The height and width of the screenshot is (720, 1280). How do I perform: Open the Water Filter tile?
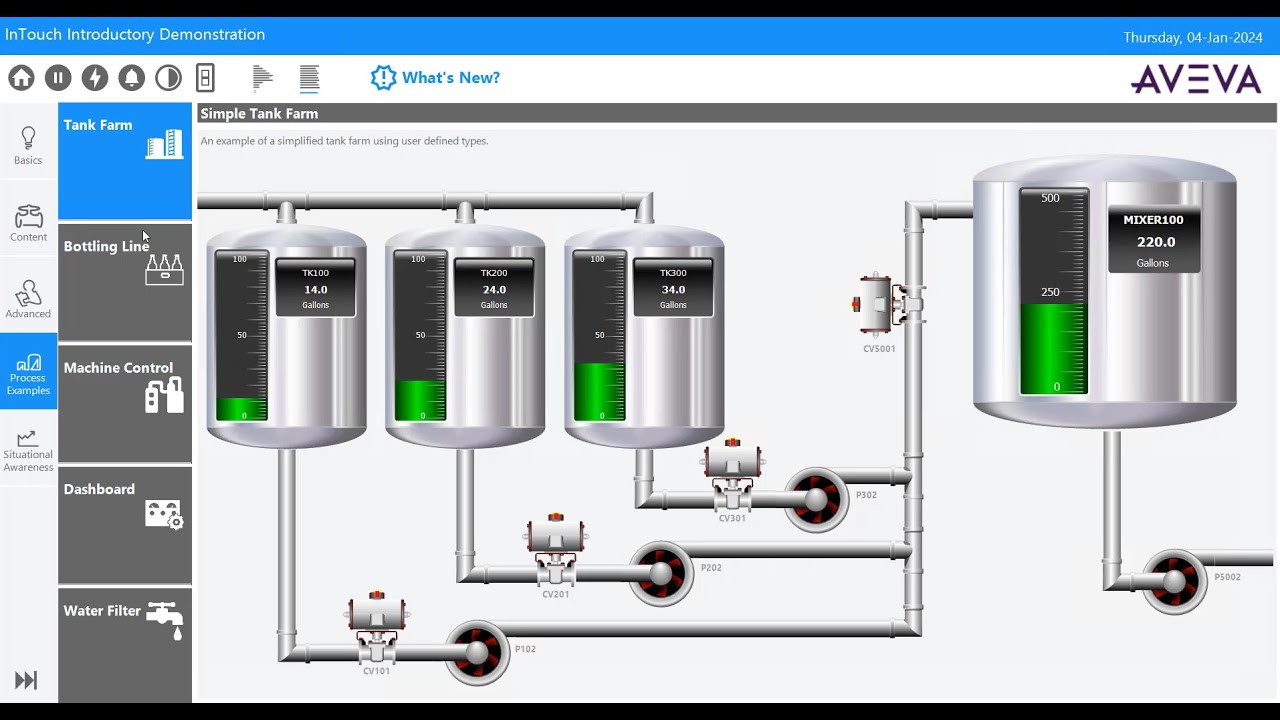(x=125, y=645)
